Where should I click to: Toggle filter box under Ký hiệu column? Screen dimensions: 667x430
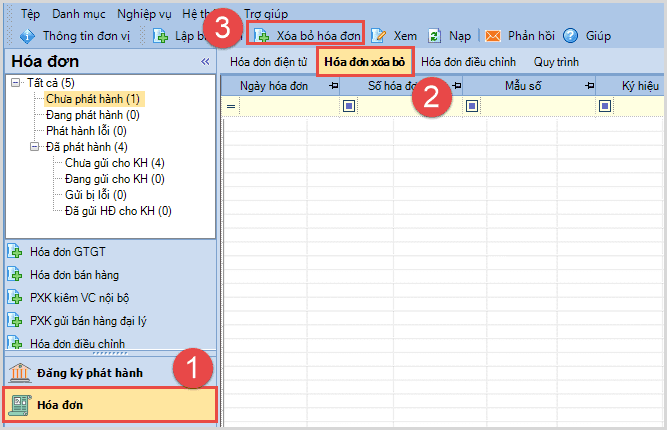coord(605,106)
